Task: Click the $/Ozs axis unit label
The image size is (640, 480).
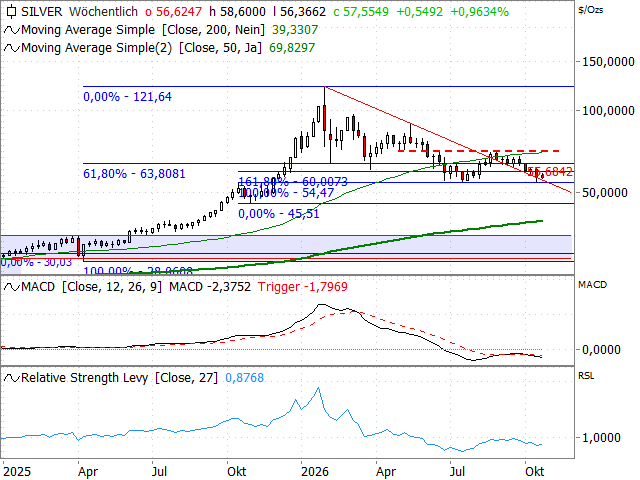Action: 591,10
